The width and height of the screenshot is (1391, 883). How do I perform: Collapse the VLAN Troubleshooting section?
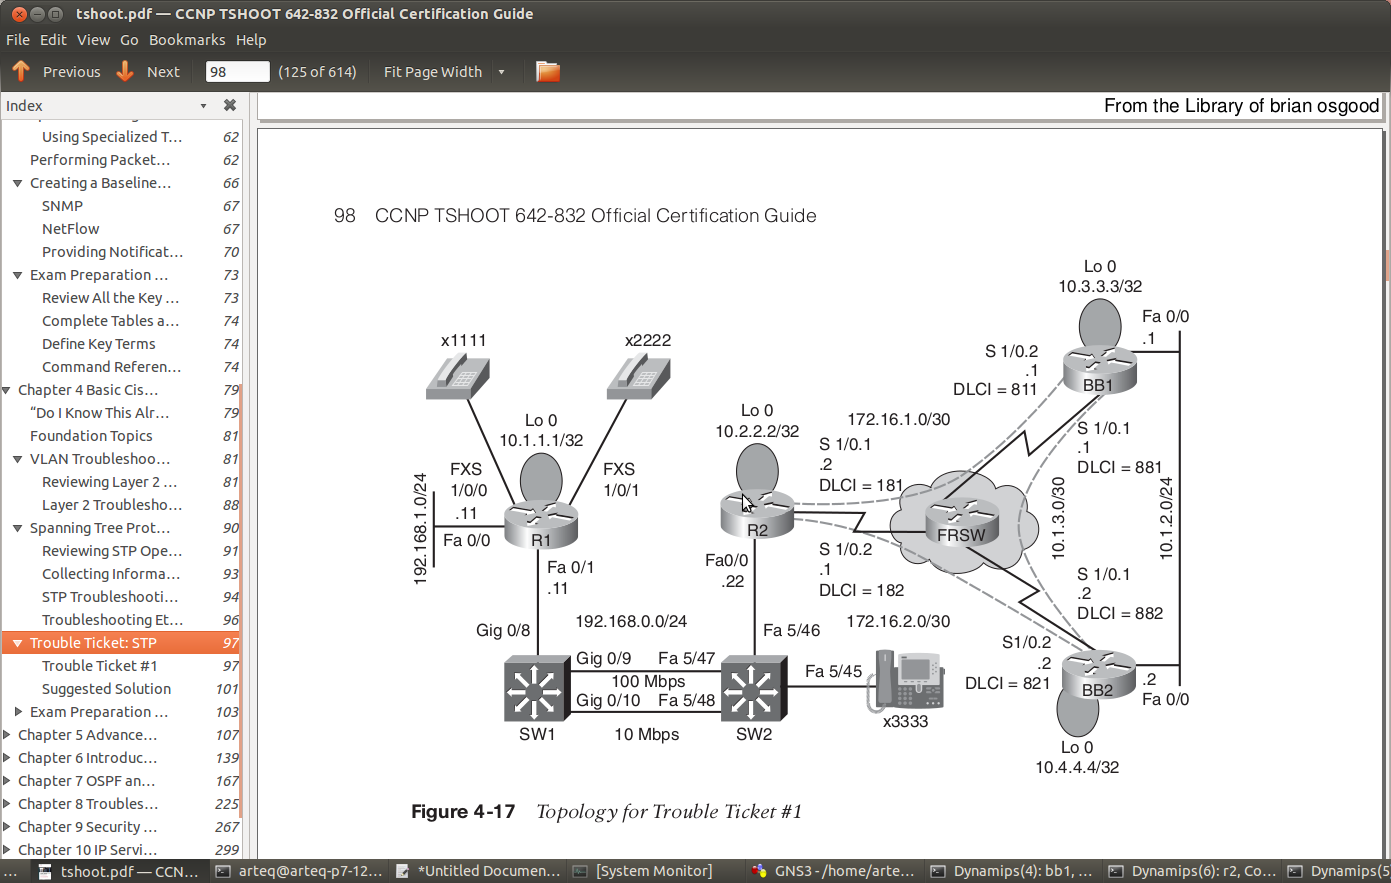click(18, 459)
